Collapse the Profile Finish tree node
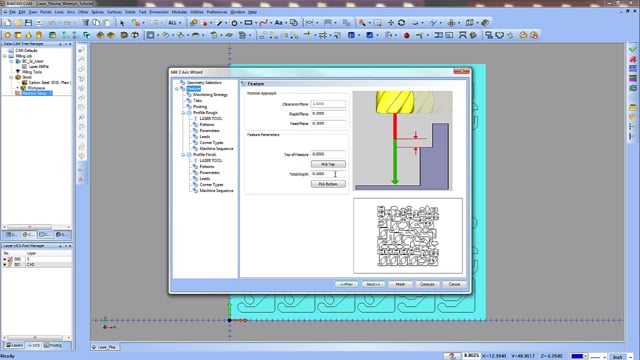 (183, 155)
